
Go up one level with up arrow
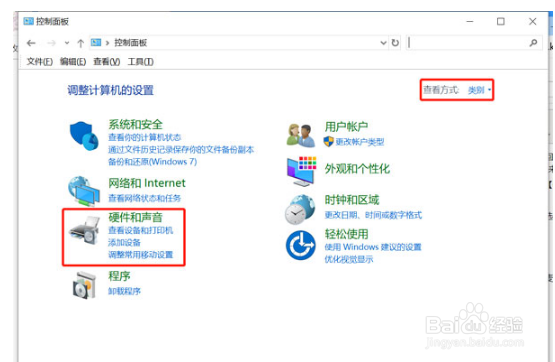pyautogui.click(x=80, y=43)
